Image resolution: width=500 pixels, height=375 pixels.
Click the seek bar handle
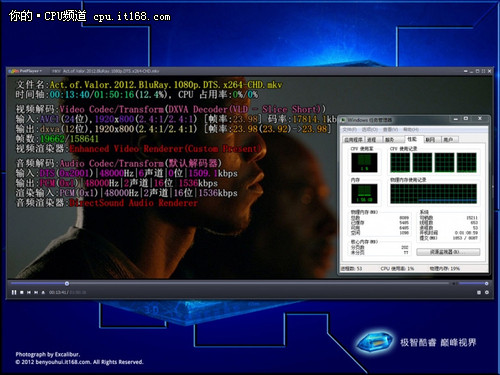[67, 283]
